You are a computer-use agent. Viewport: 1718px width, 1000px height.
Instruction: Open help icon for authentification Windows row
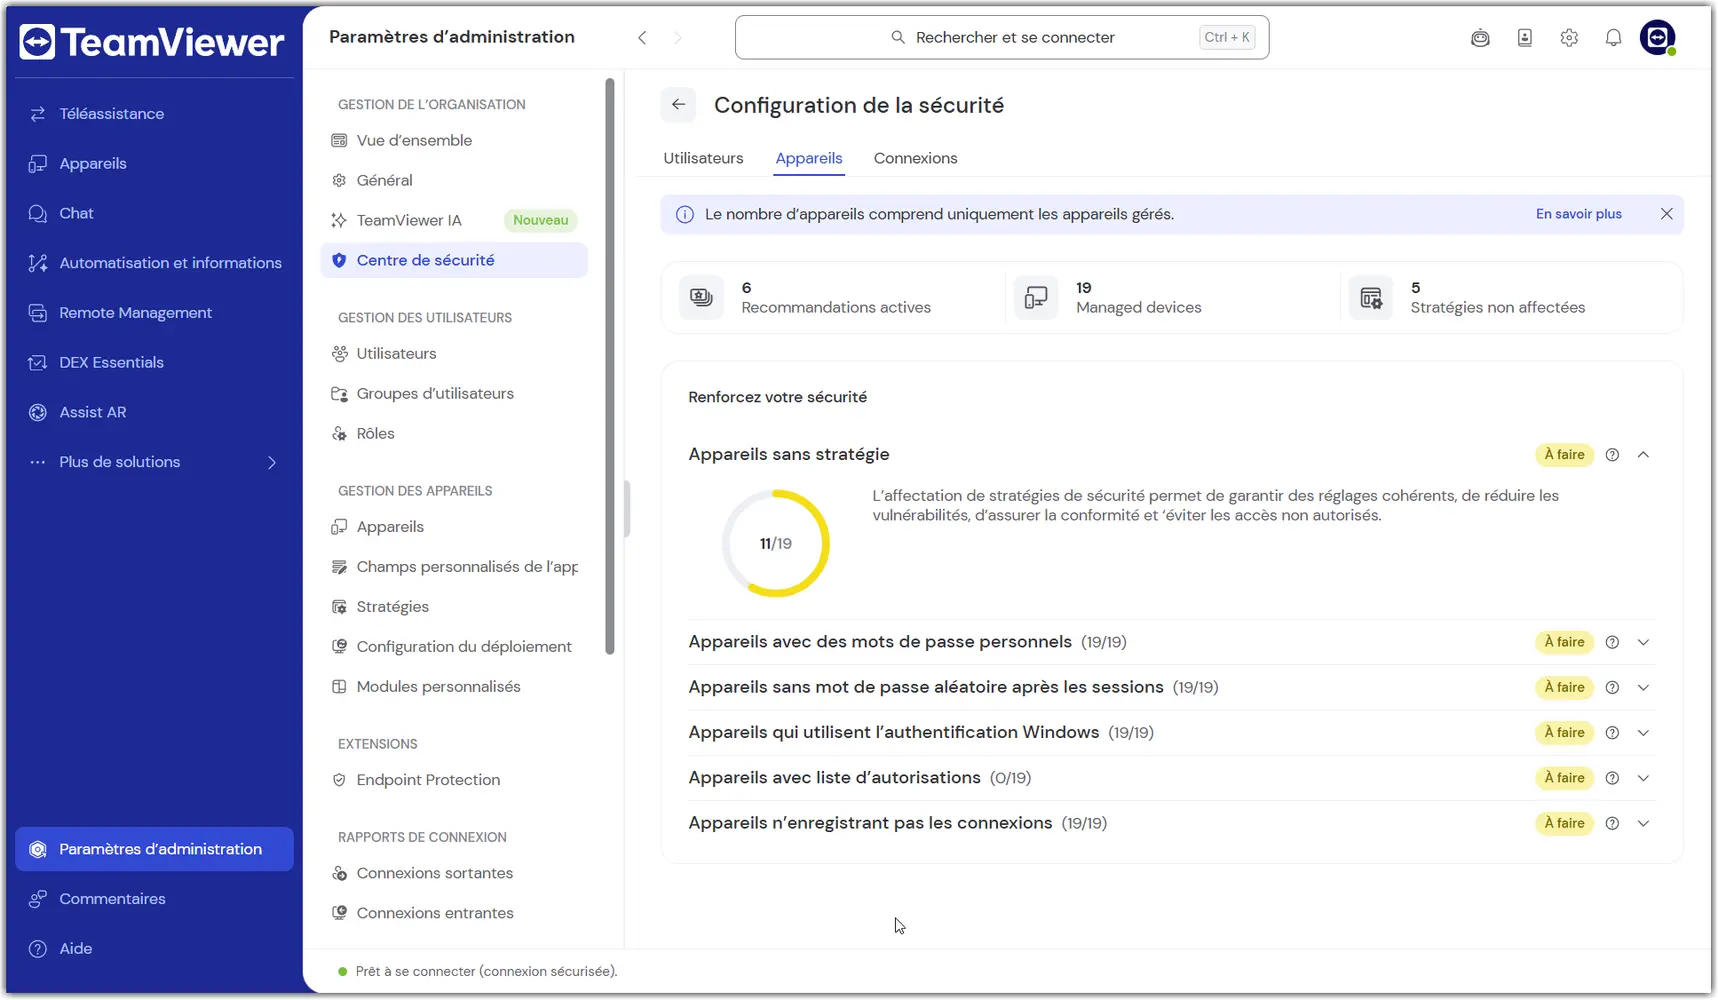tap(1612, 733)
